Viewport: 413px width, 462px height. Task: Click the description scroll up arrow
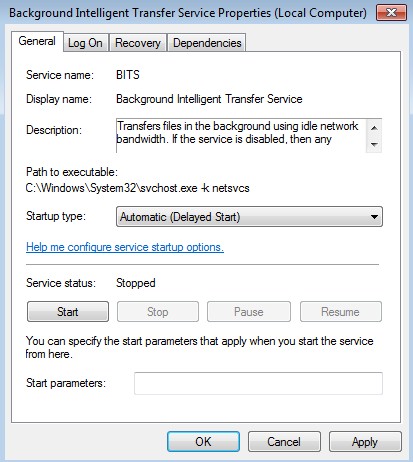374,128
